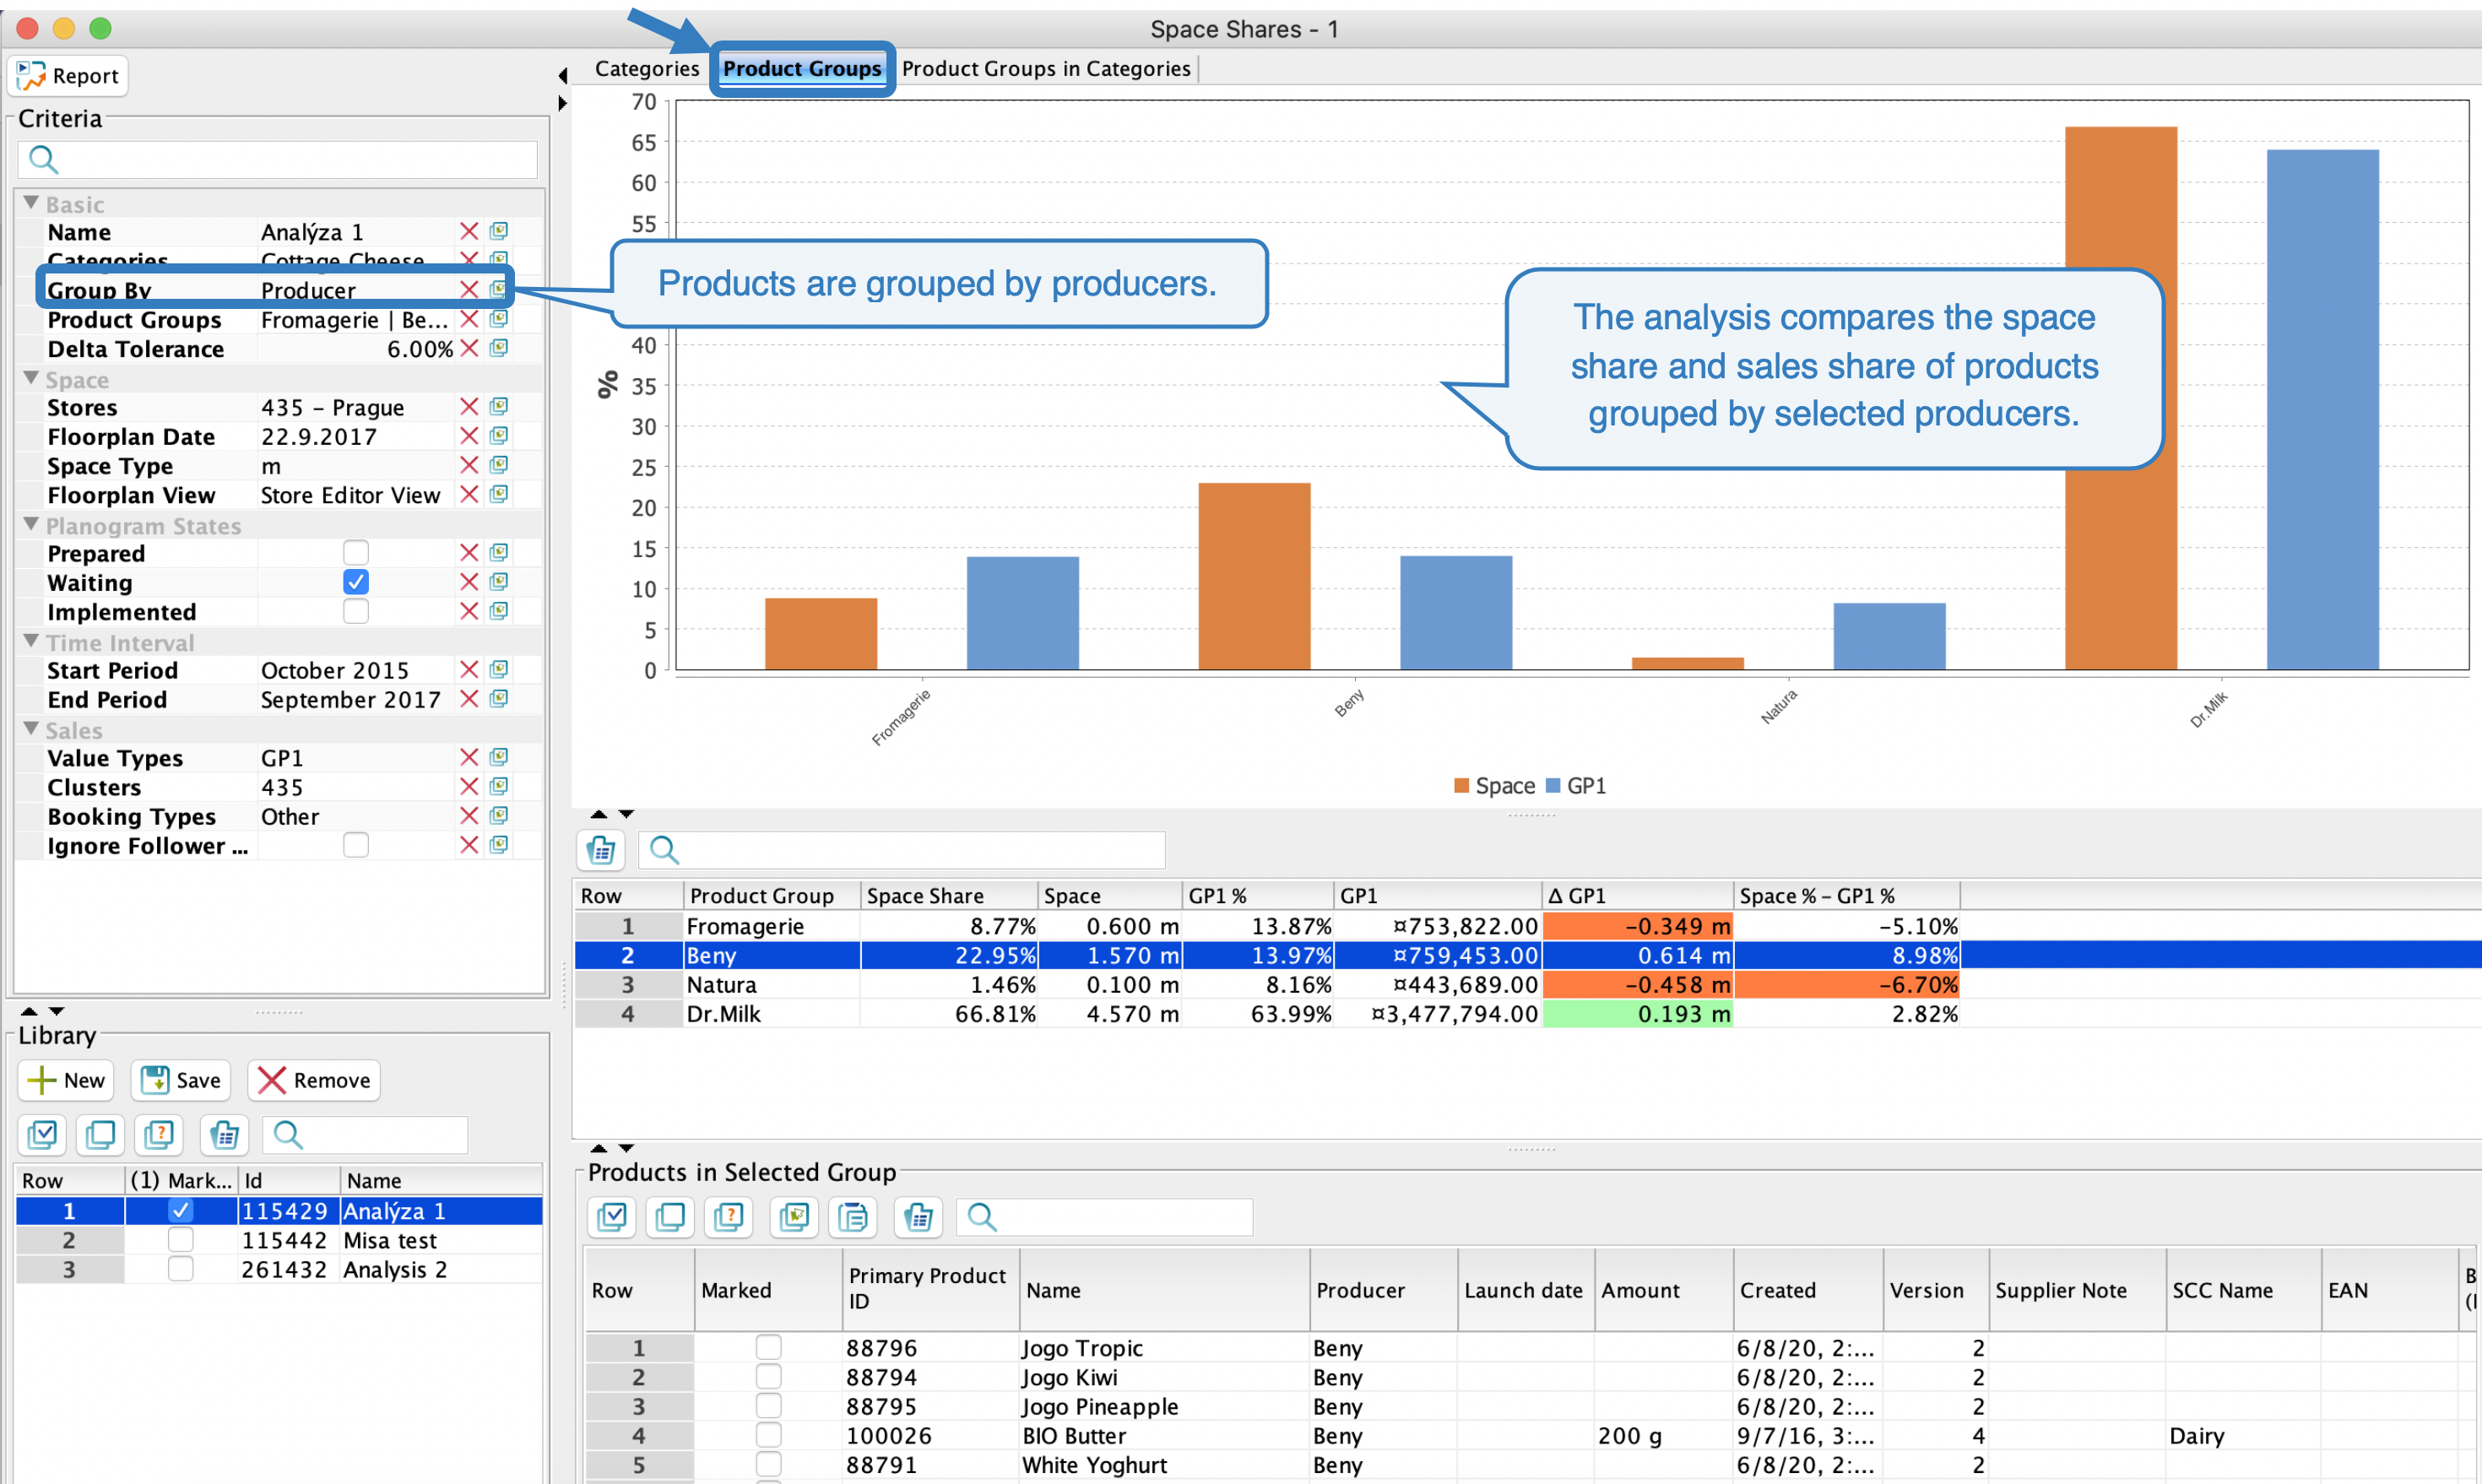The height and width of the screenshot is (1484, 2482).
Task: Click deselect-all icon in Products in Selected Group
Action: coord(670,1217)
